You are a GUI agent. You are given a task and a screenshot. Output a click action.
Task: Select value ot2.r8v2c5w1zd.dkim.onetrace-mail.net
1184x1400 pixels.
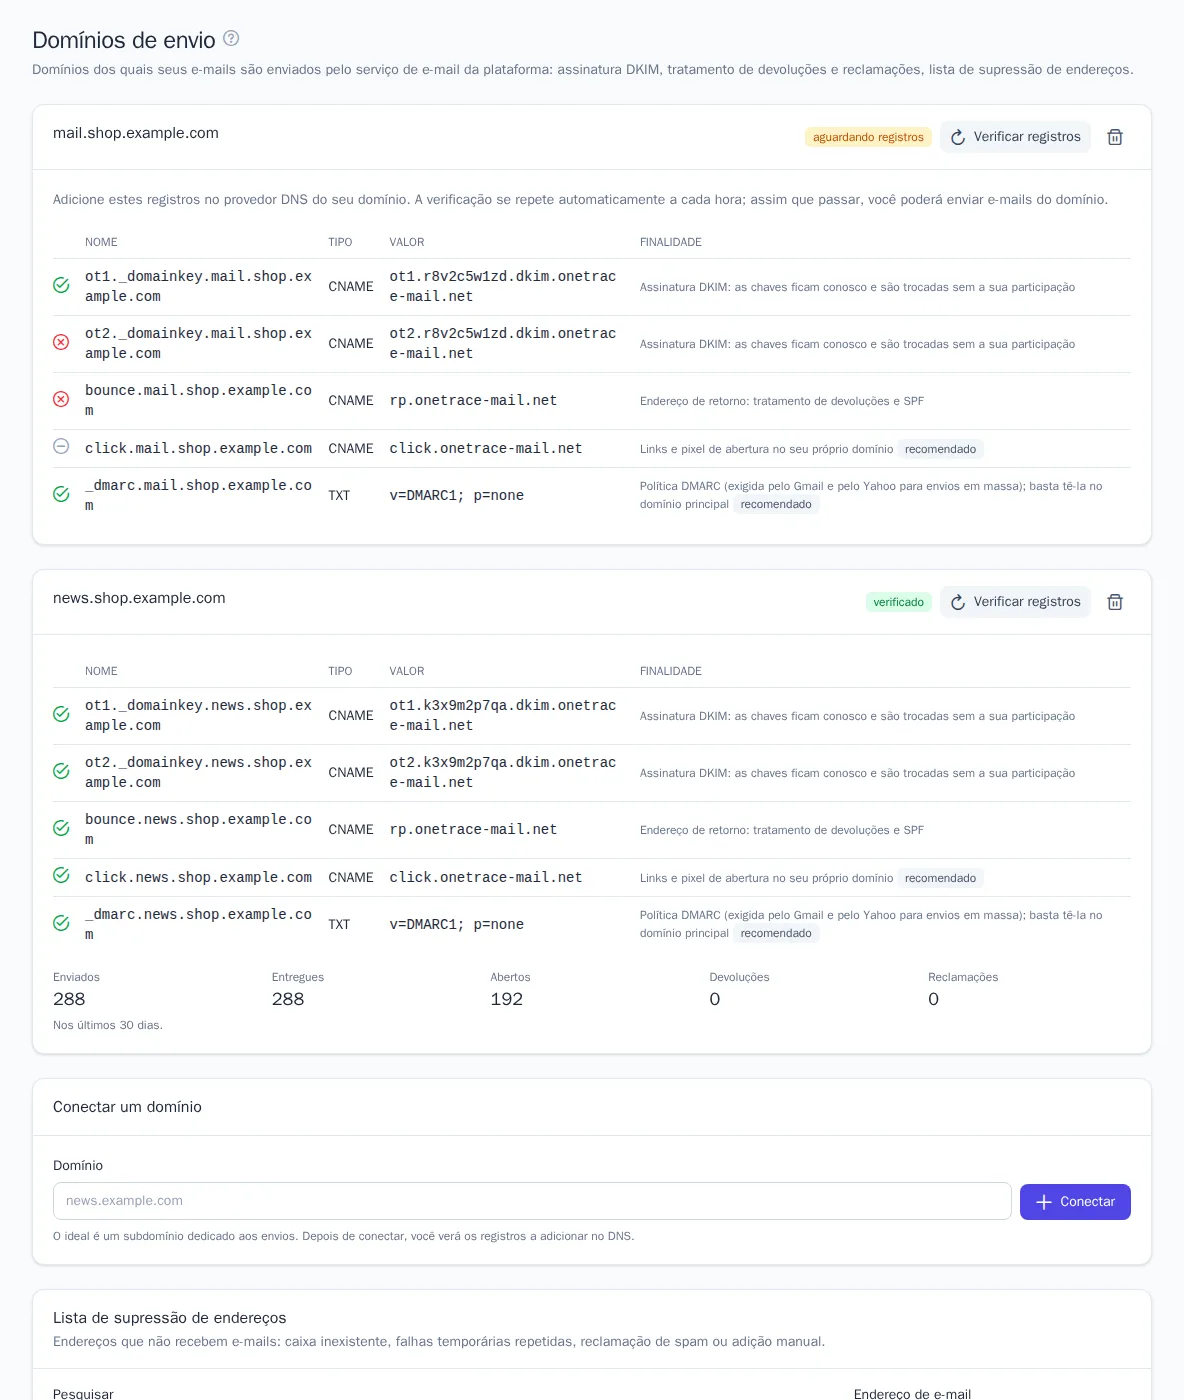[503, 343]
